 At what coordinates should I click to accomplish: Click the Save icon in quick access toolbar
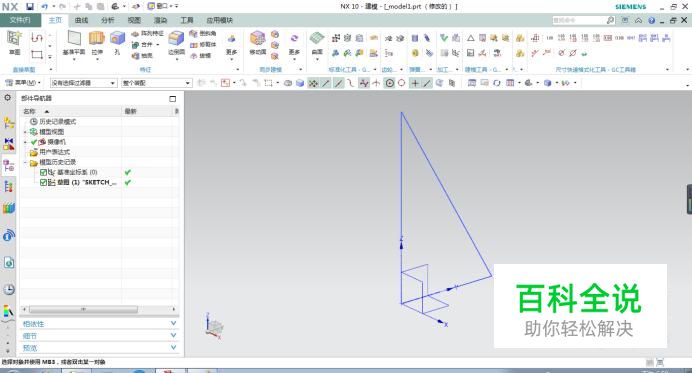(x=30, y=7)
